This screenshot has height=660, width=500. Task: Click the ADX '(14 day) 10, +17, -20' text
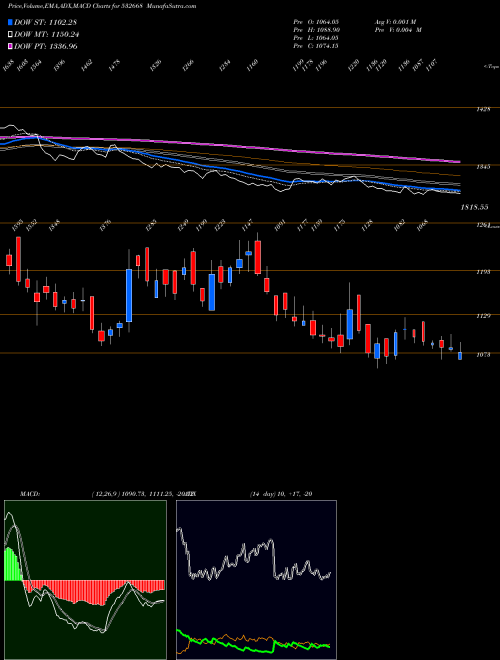[281, 494]
